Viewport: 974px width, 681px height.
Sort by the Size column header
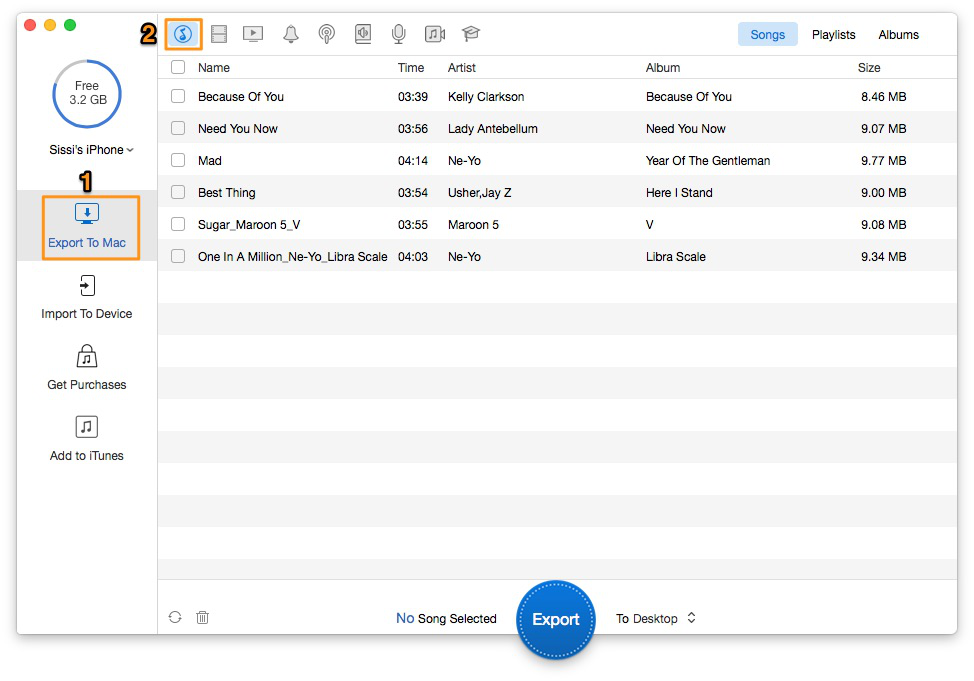(869, 68)
